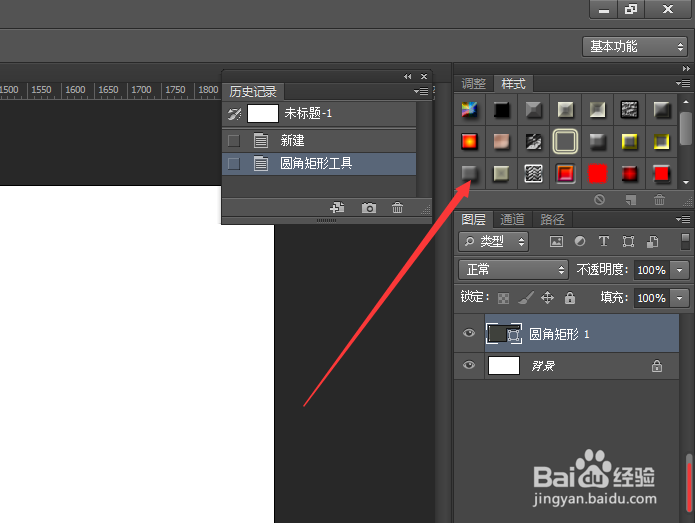Filter layers by type layers icon

604,241
